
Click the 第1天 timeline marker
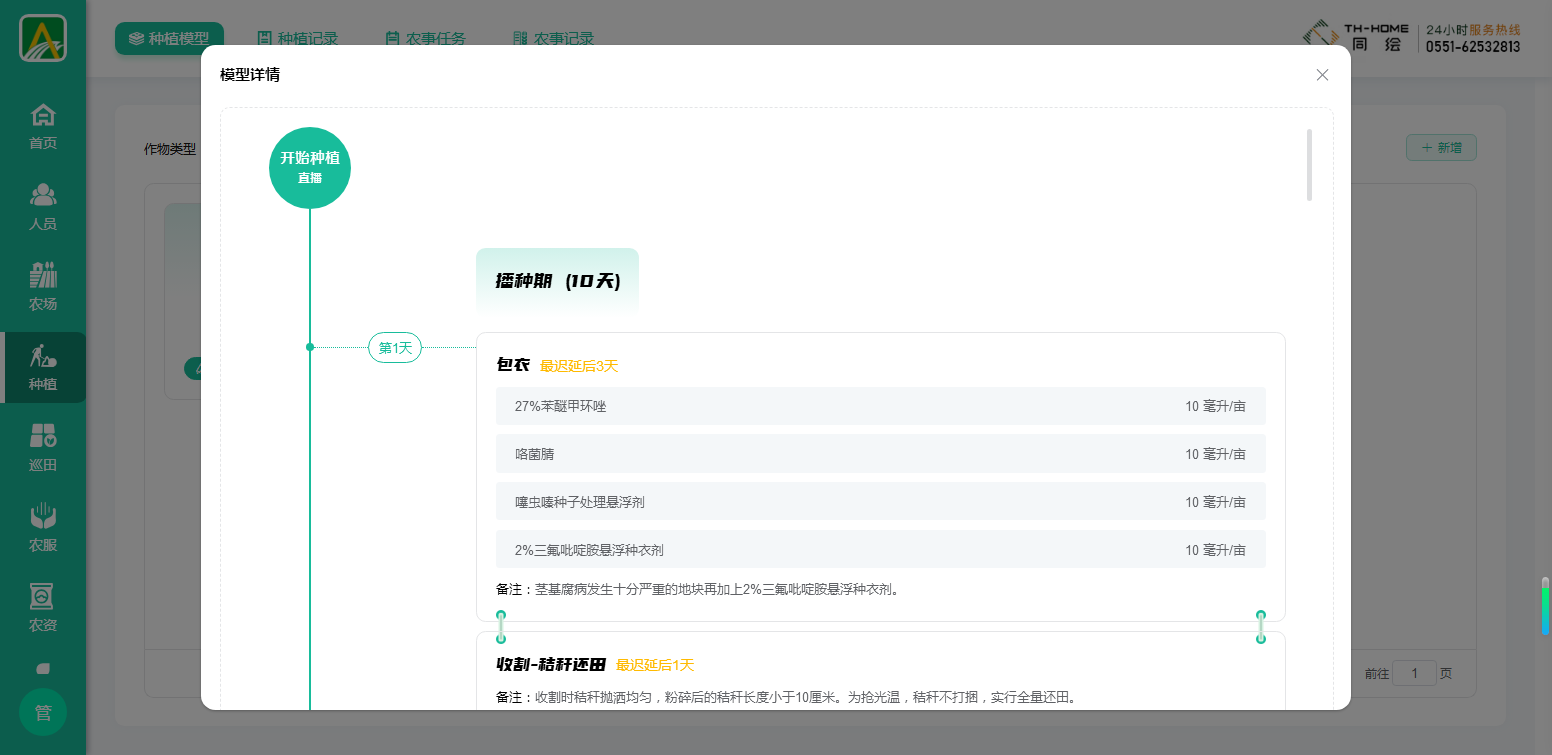point(395,348)
